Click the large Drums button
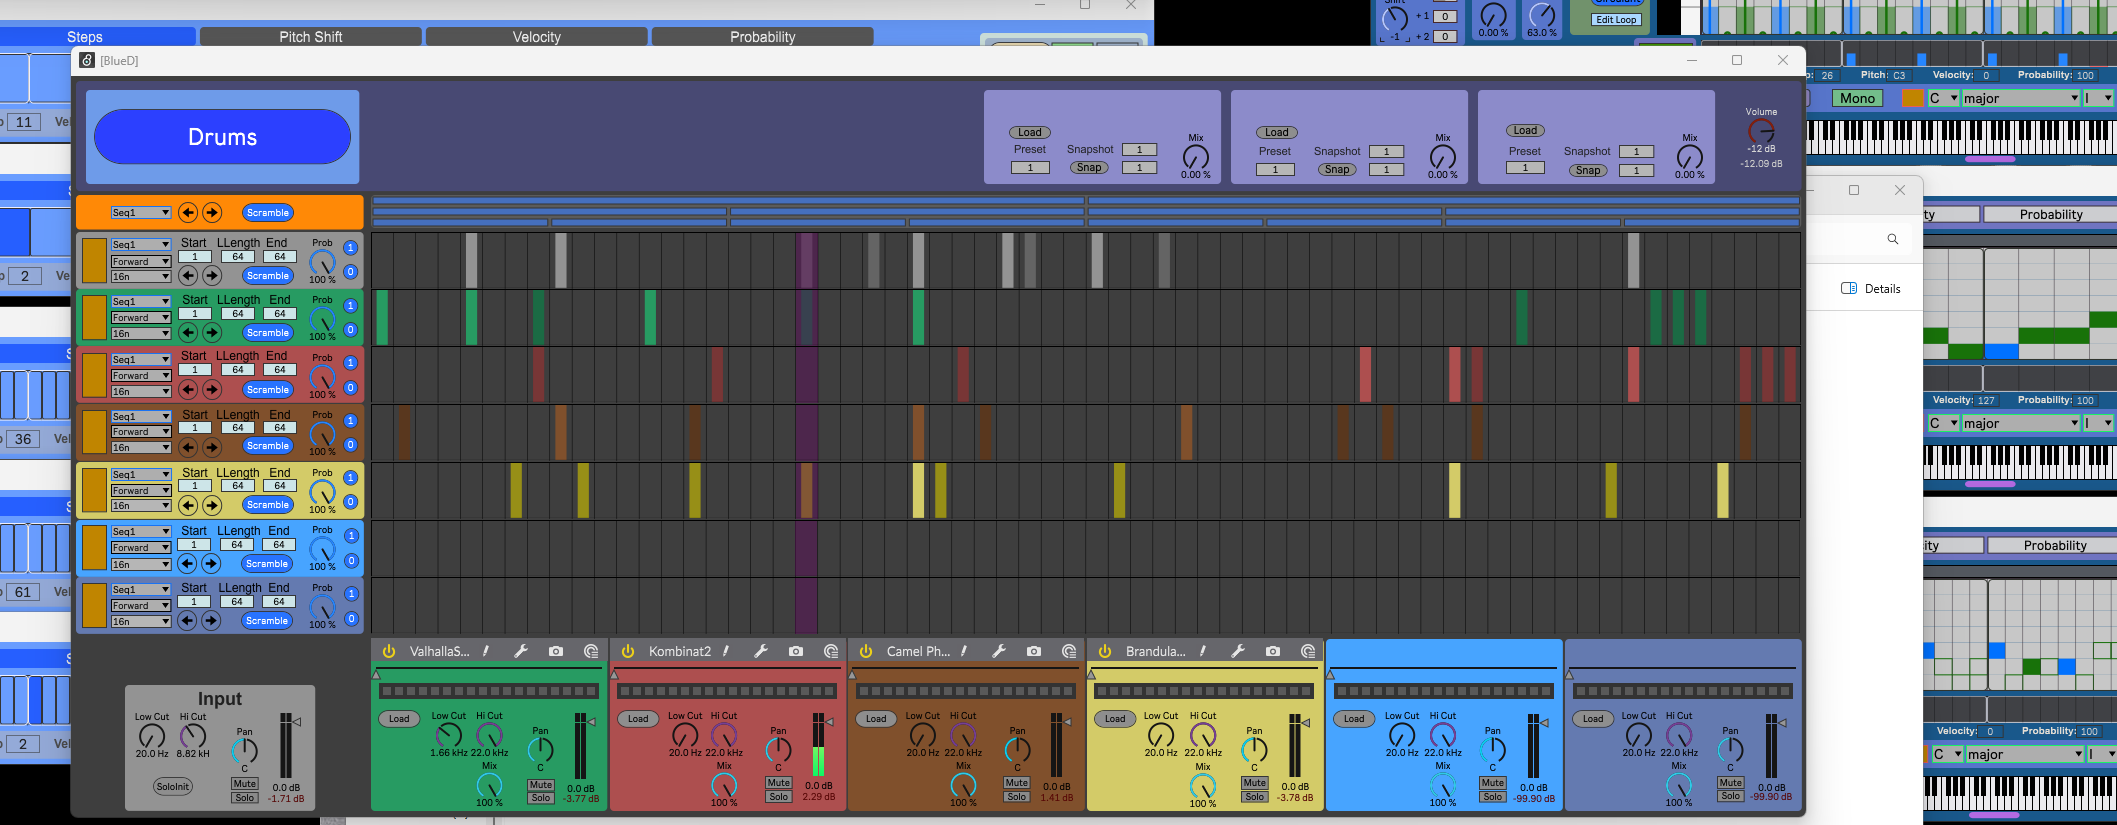 [222, 137]
